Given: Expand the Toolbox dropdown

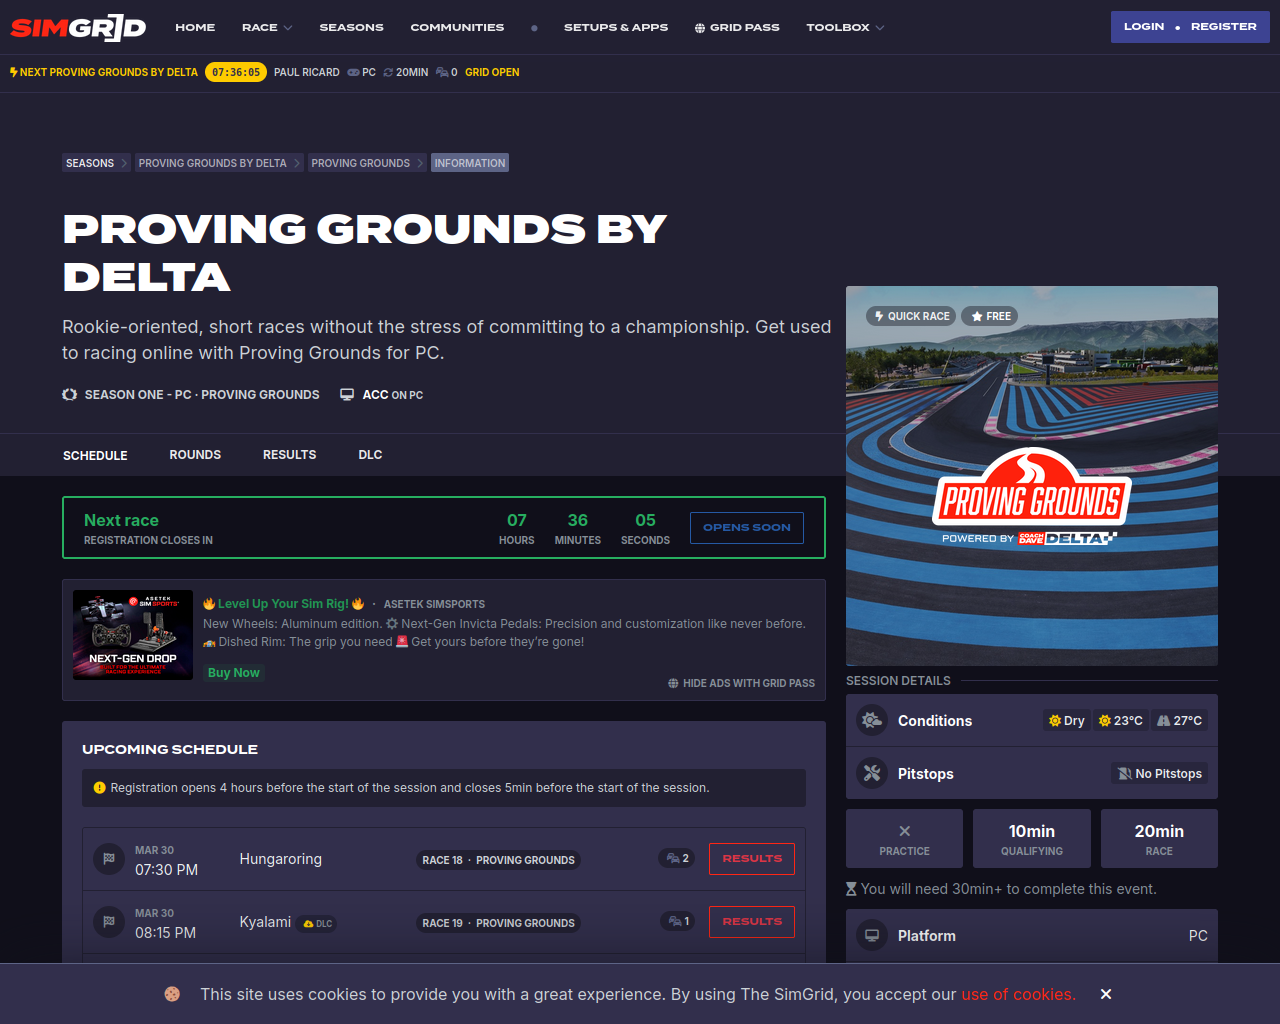Looking at the screenshot, I should 845,27.
